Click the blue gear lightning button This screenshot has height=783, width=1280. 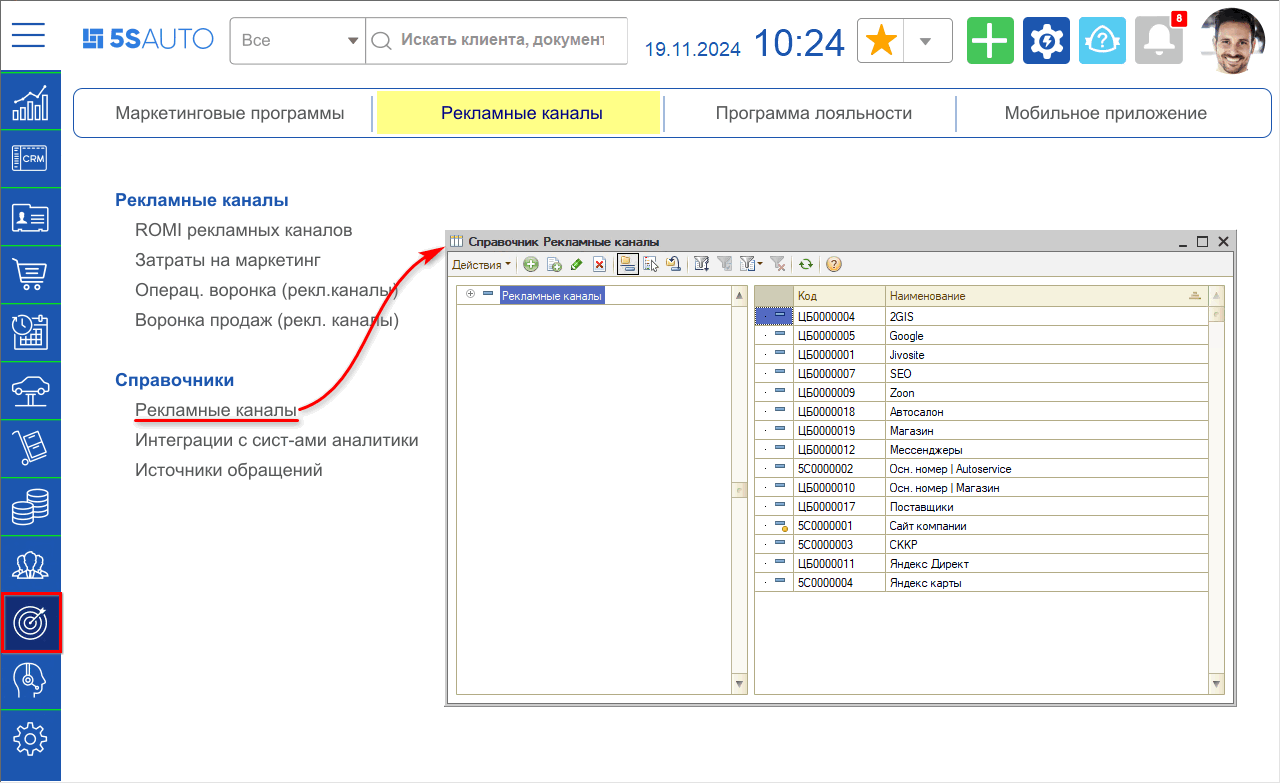click(1046, 41)
